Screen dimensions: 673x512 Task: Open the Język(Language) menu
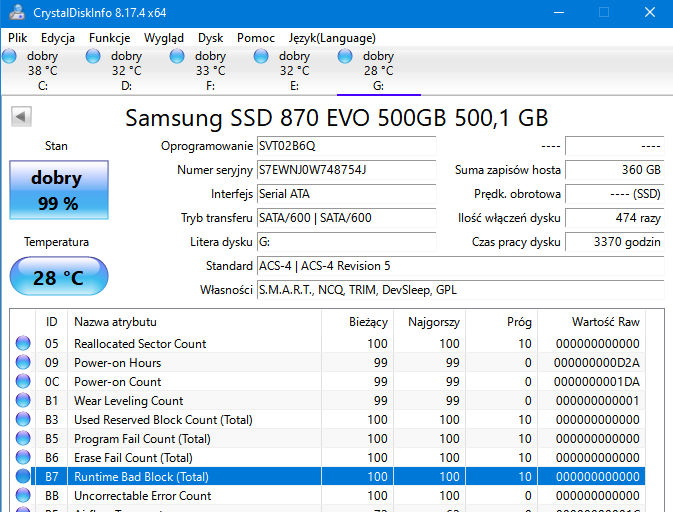point(332,38)
